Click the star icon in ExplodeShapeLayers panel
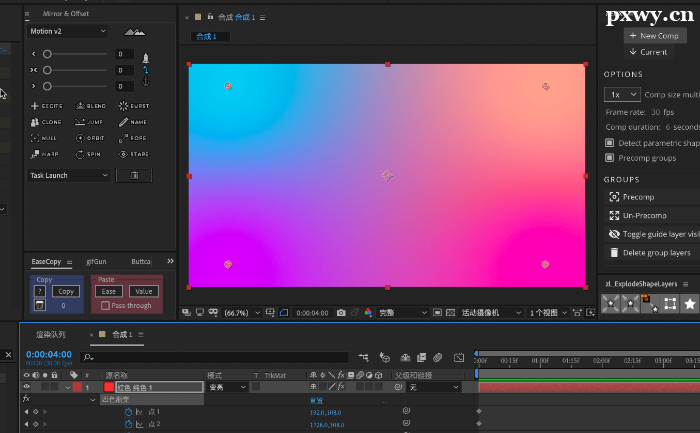This screenshot has width=700, height=433. [689, 304]
